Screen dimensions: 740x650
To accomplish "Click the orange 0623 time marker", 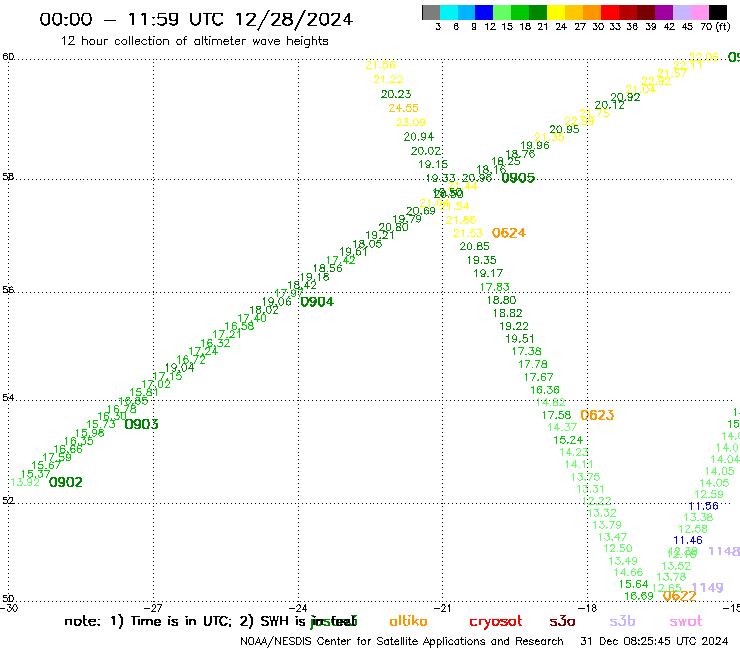I will point(597,415).
